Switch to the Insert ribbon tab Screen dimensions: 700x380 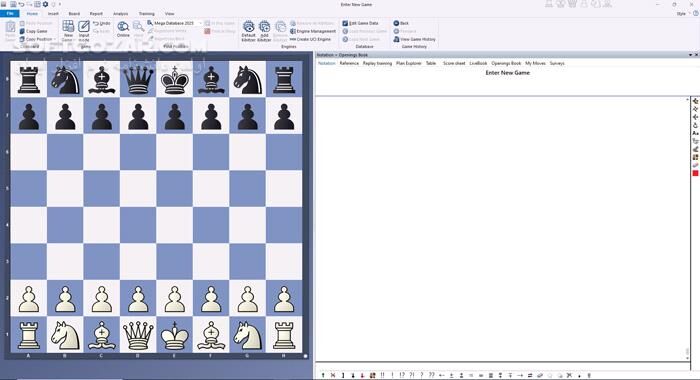point(53,14)
